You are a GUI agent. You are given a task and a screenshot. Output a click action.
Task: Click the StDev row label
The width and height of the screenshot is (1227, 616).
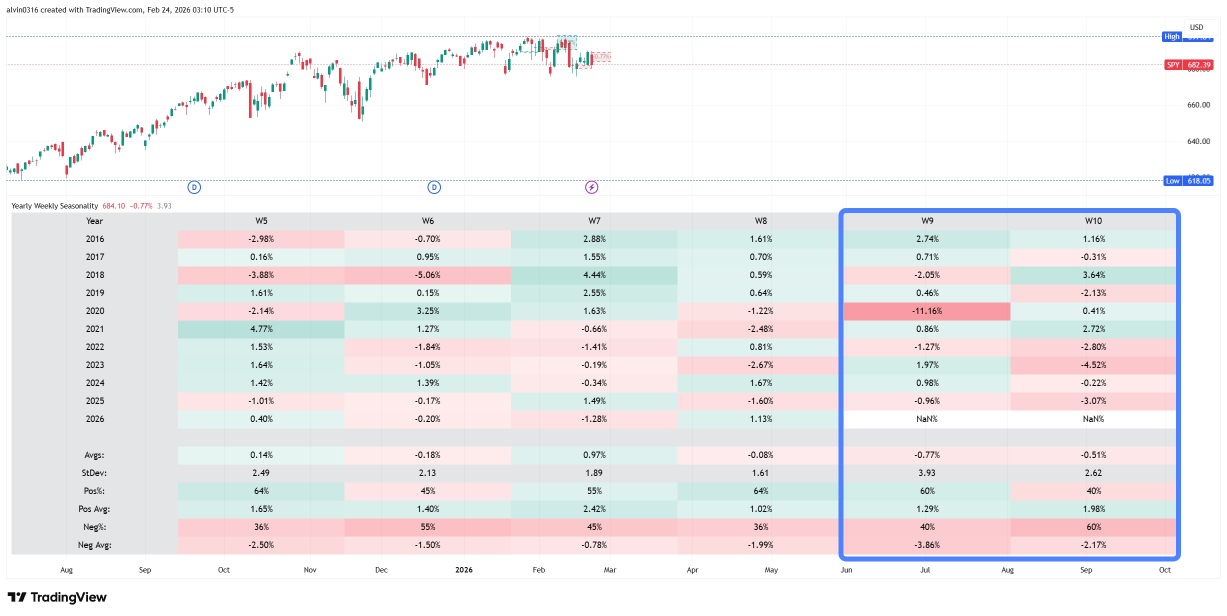point(95,473)
